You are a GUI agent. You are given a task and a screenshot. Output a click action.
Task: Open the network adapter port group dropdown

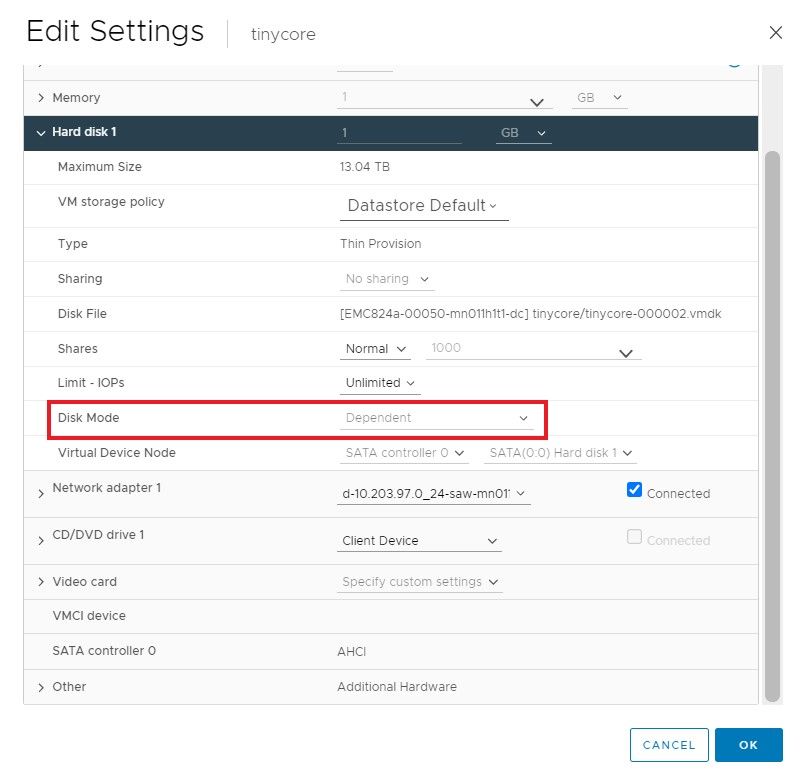(434, 493)
